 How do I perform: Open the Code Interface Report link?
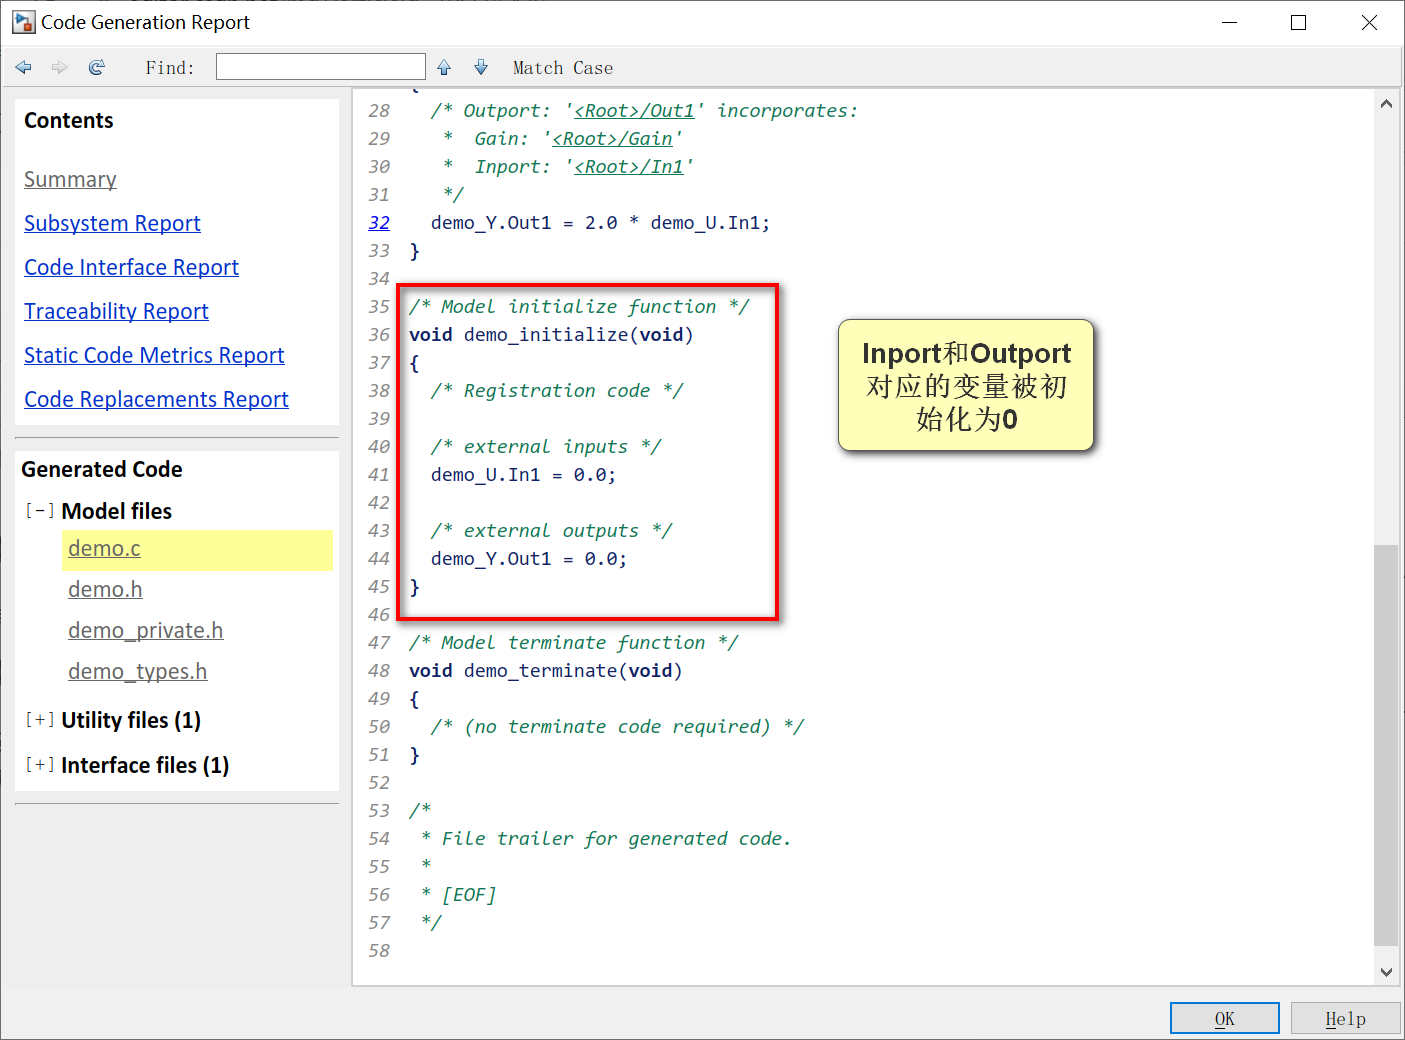(x=131, y=268)
